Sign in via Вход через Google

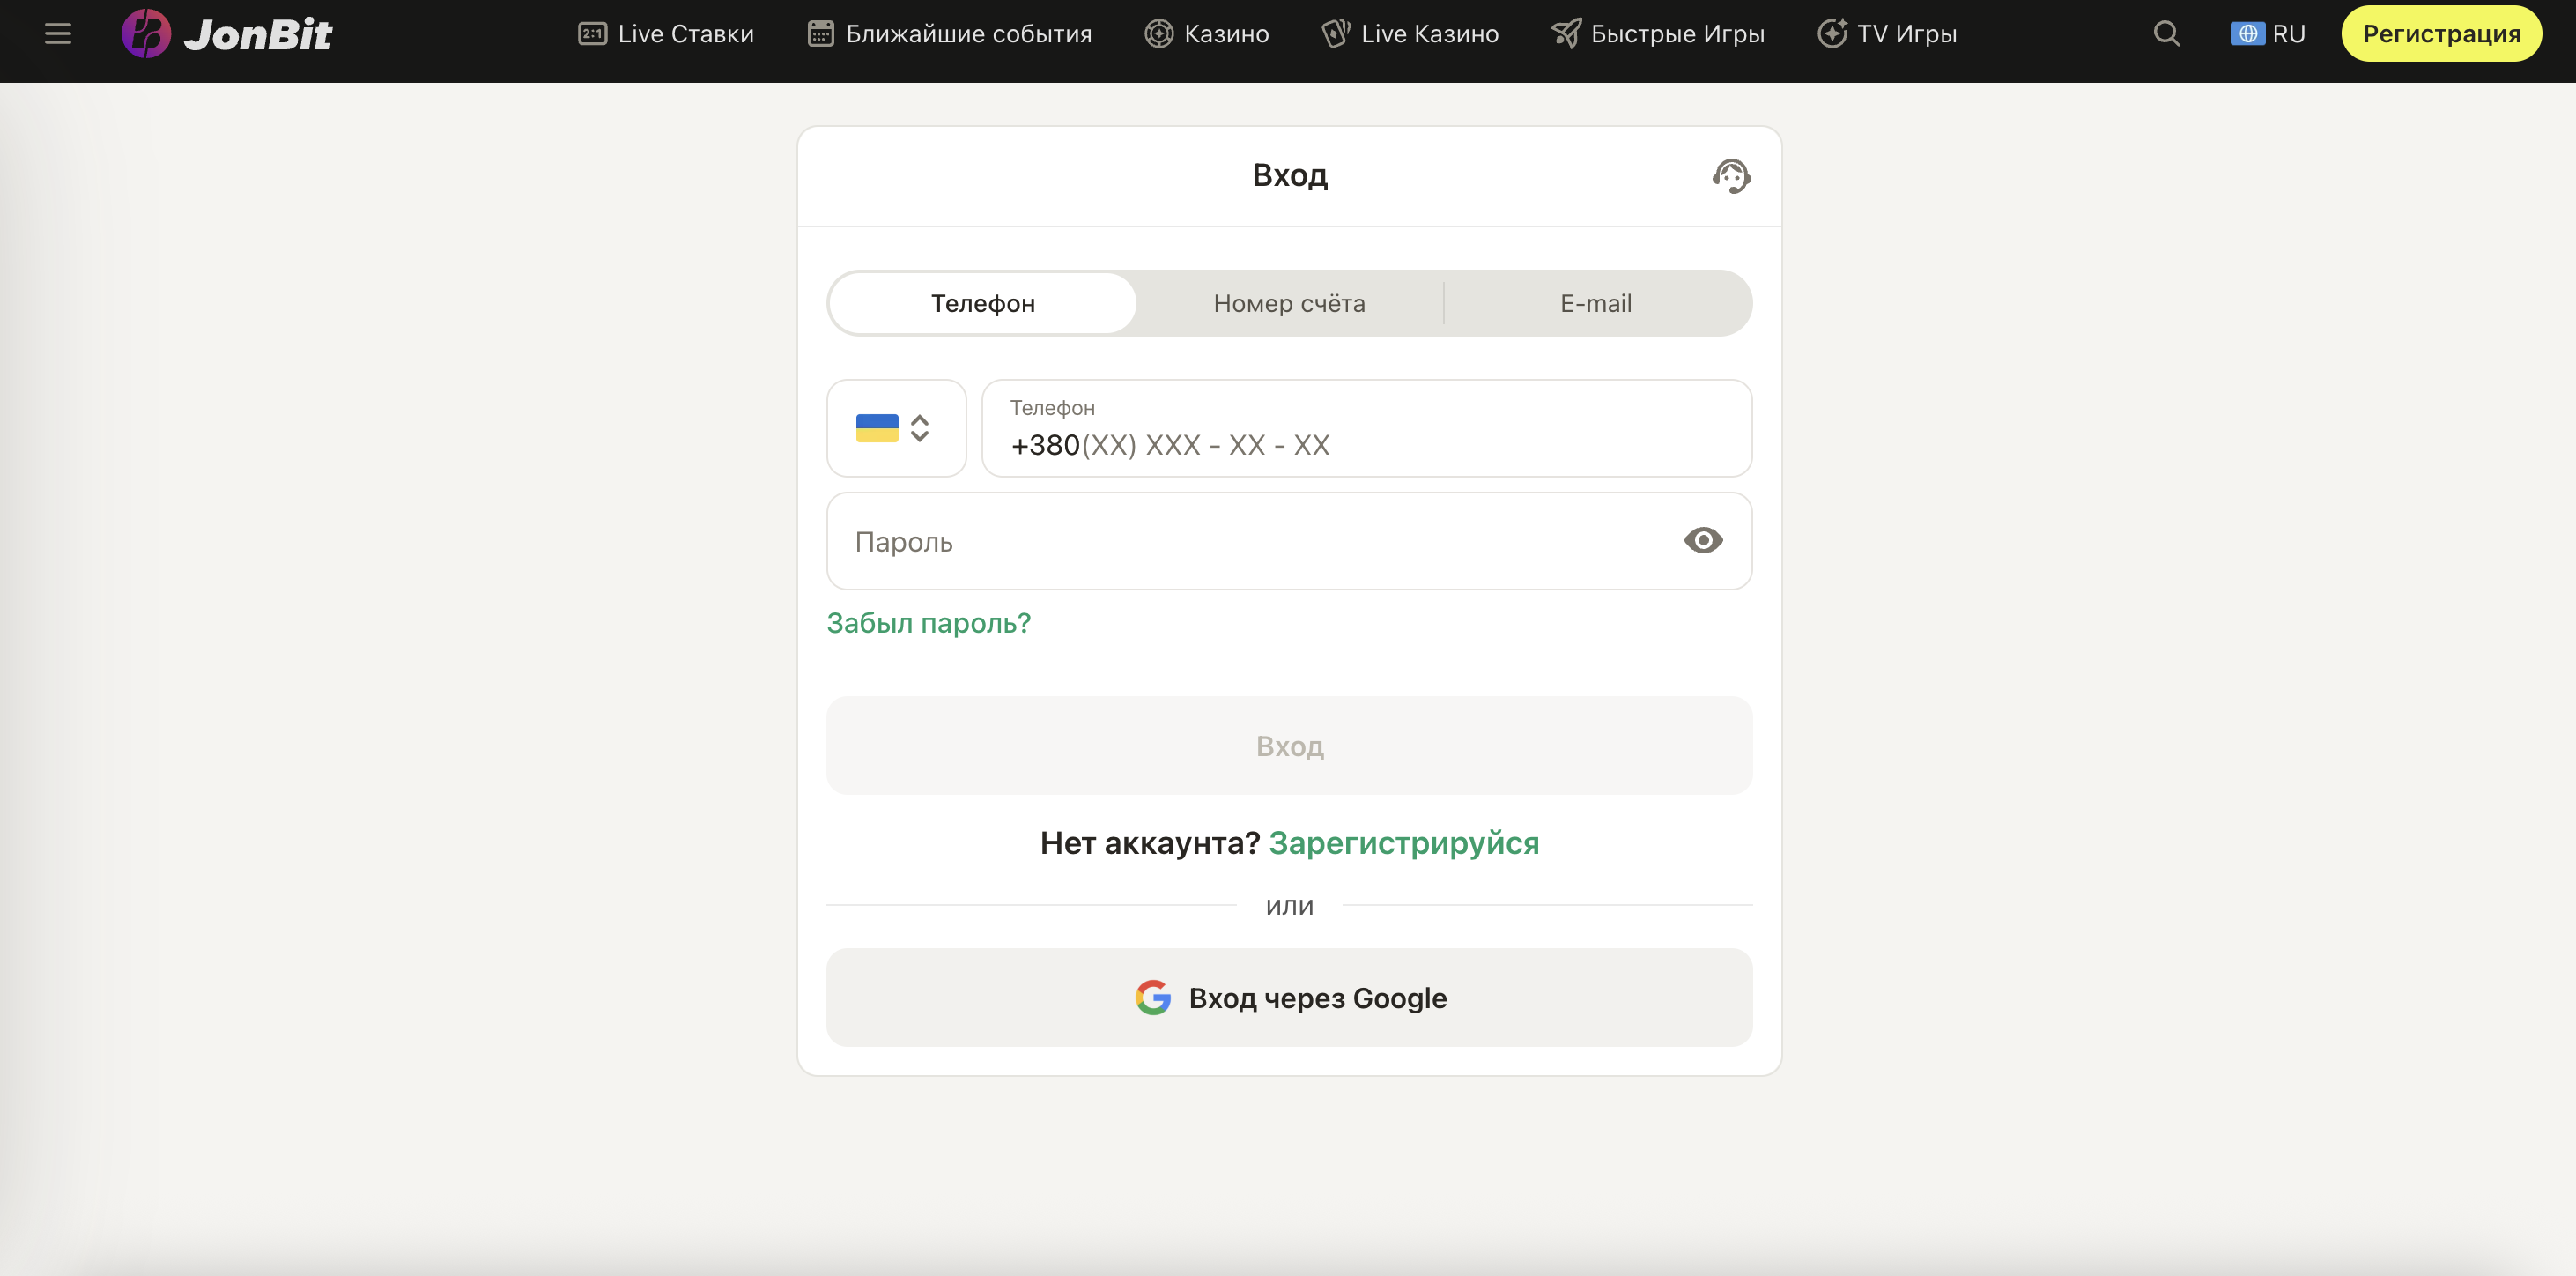click(1289, 997)
